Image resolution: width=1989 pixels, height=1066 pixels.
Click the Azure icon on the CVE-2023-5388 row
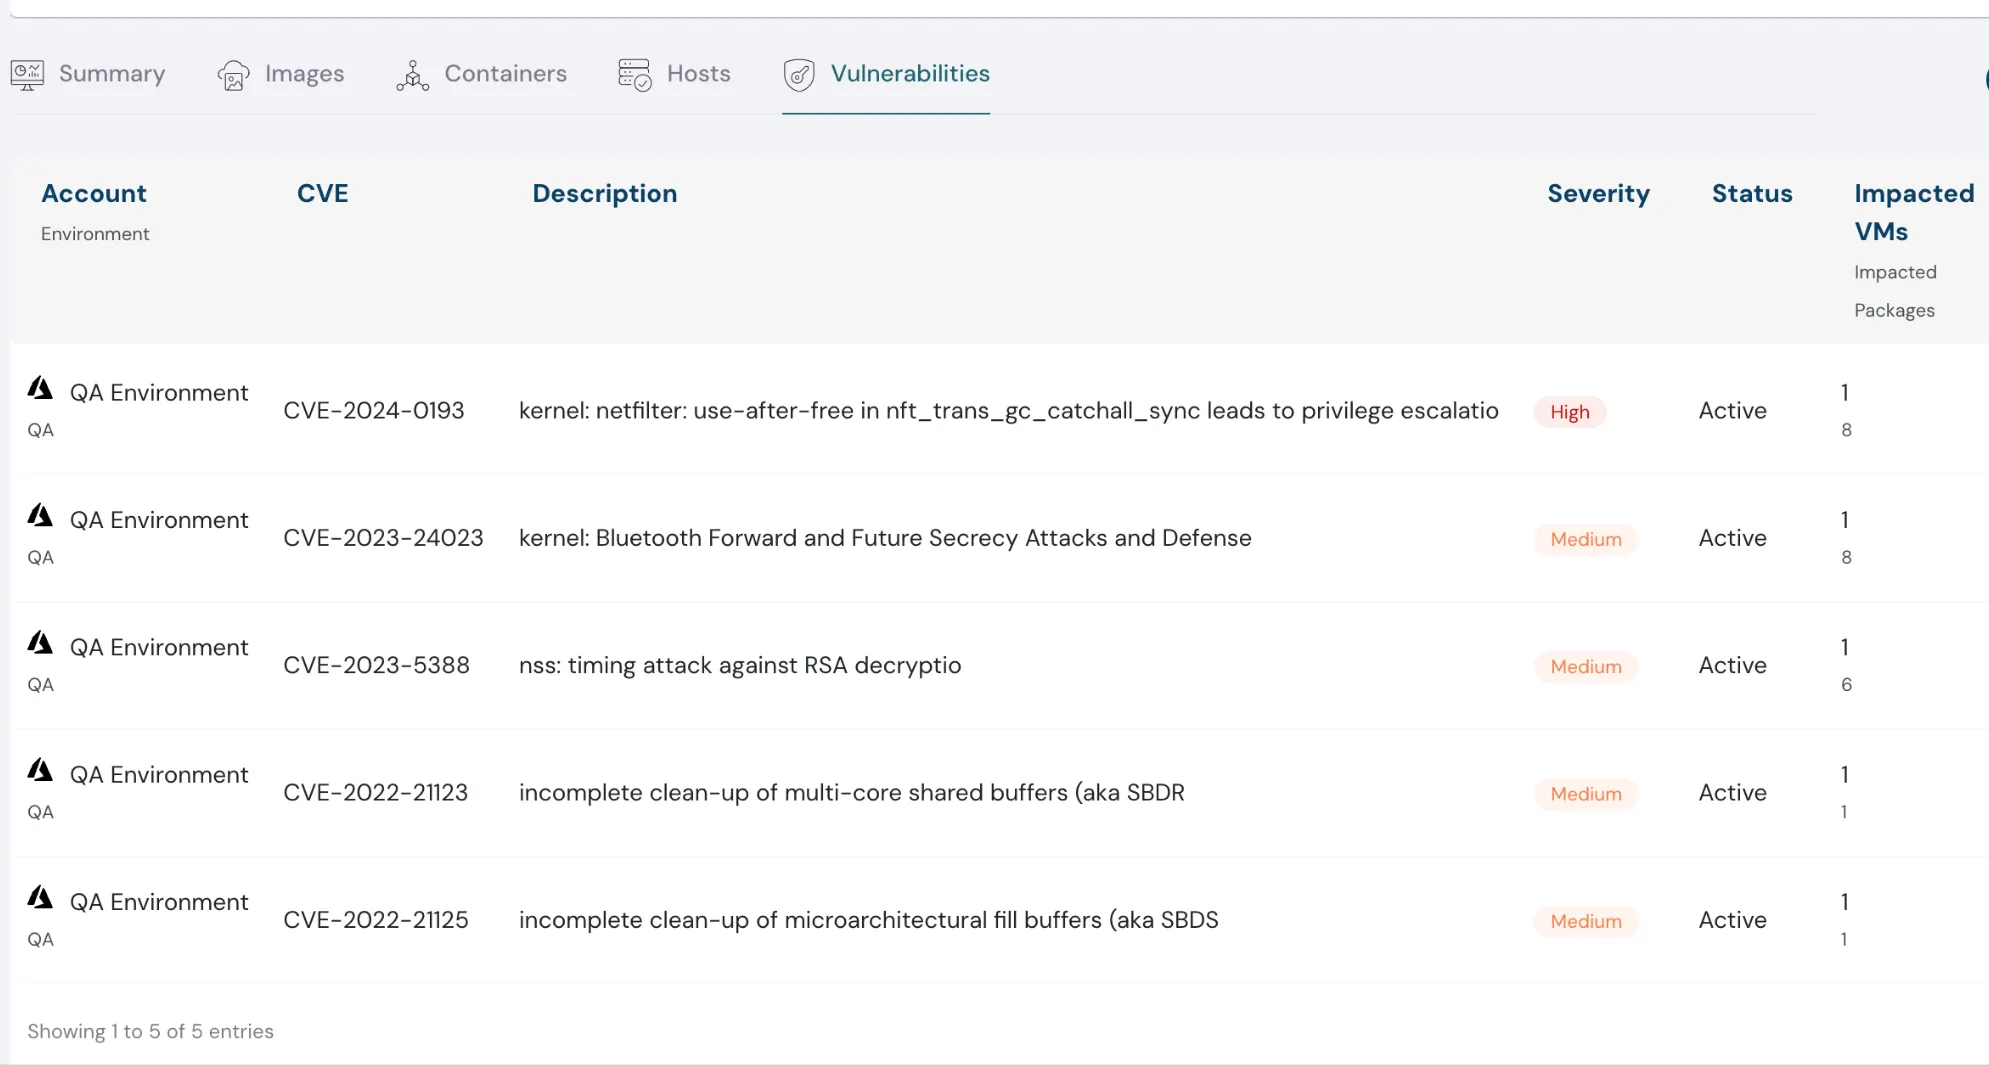(39, 643)
